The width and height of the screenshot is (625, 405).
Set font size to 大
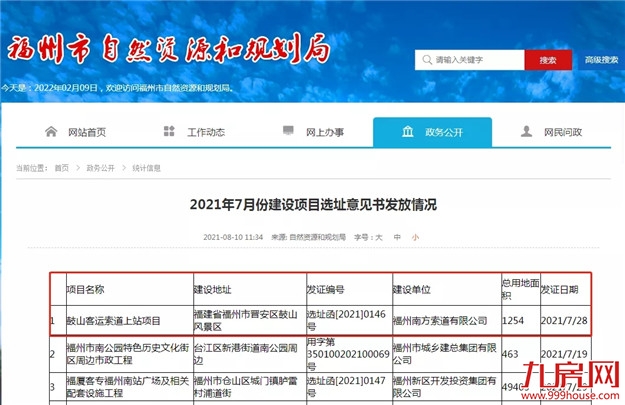click(378, 237)
